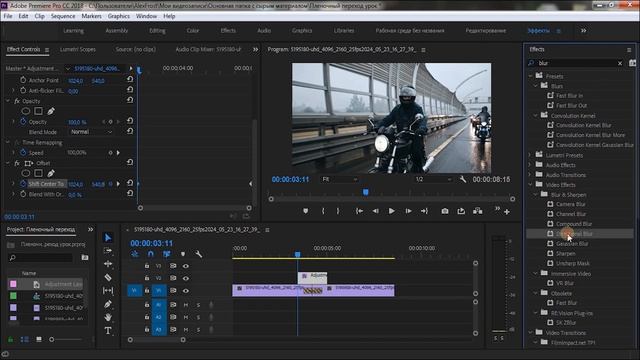Add marker in timeline header
This screenshot has width=640, height=360.
183,254
